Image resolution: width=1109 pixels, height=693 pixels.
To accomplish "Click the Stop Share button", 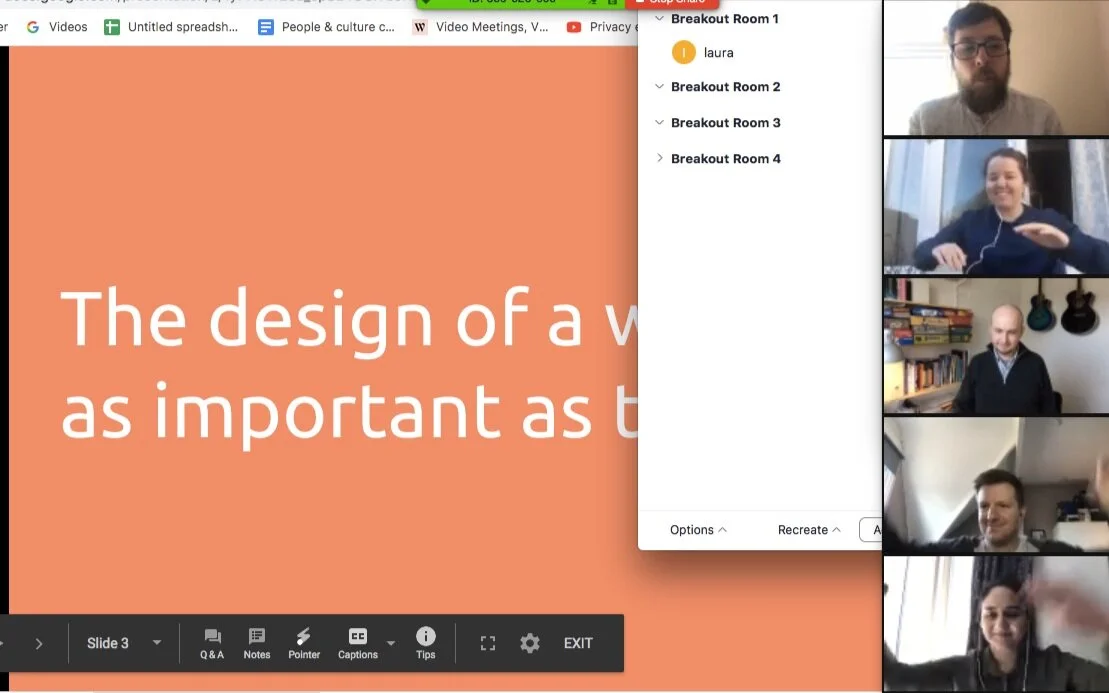I will (x=672, y=3).
